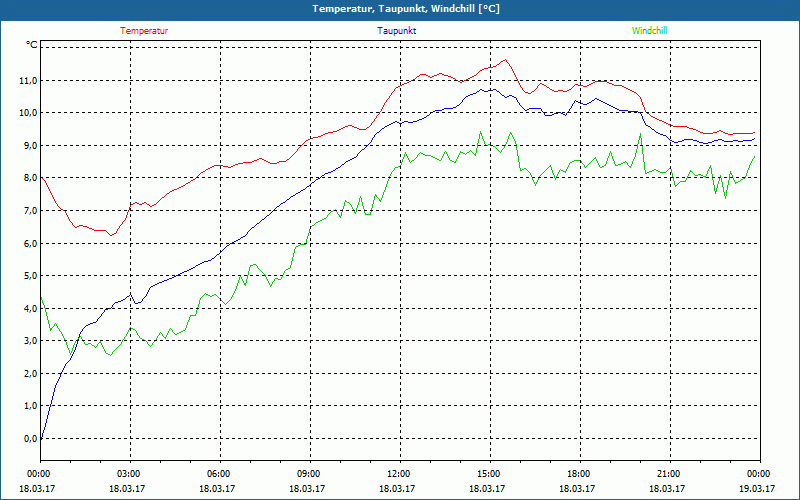
Task: Click the 4,0 y-axis value
Action: click(31, 308)
